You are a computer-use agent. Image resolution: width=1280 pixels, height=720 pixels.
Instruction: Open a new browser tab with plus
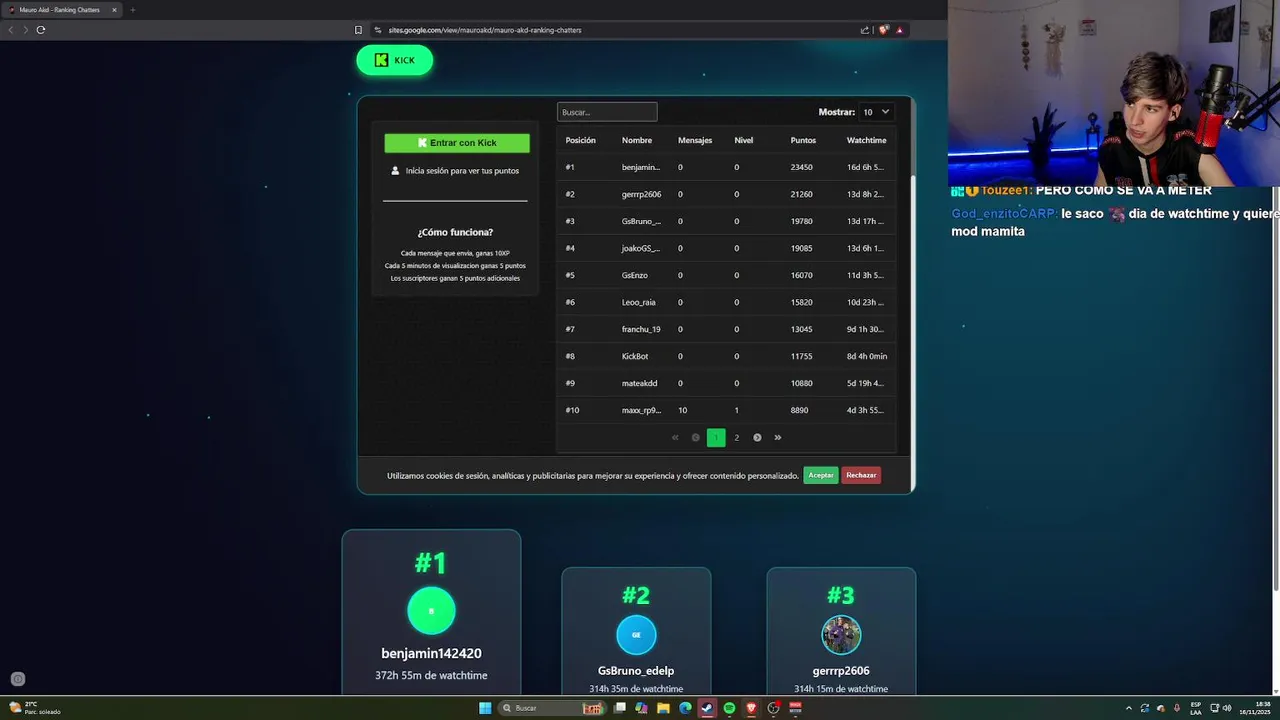(132, 10)
